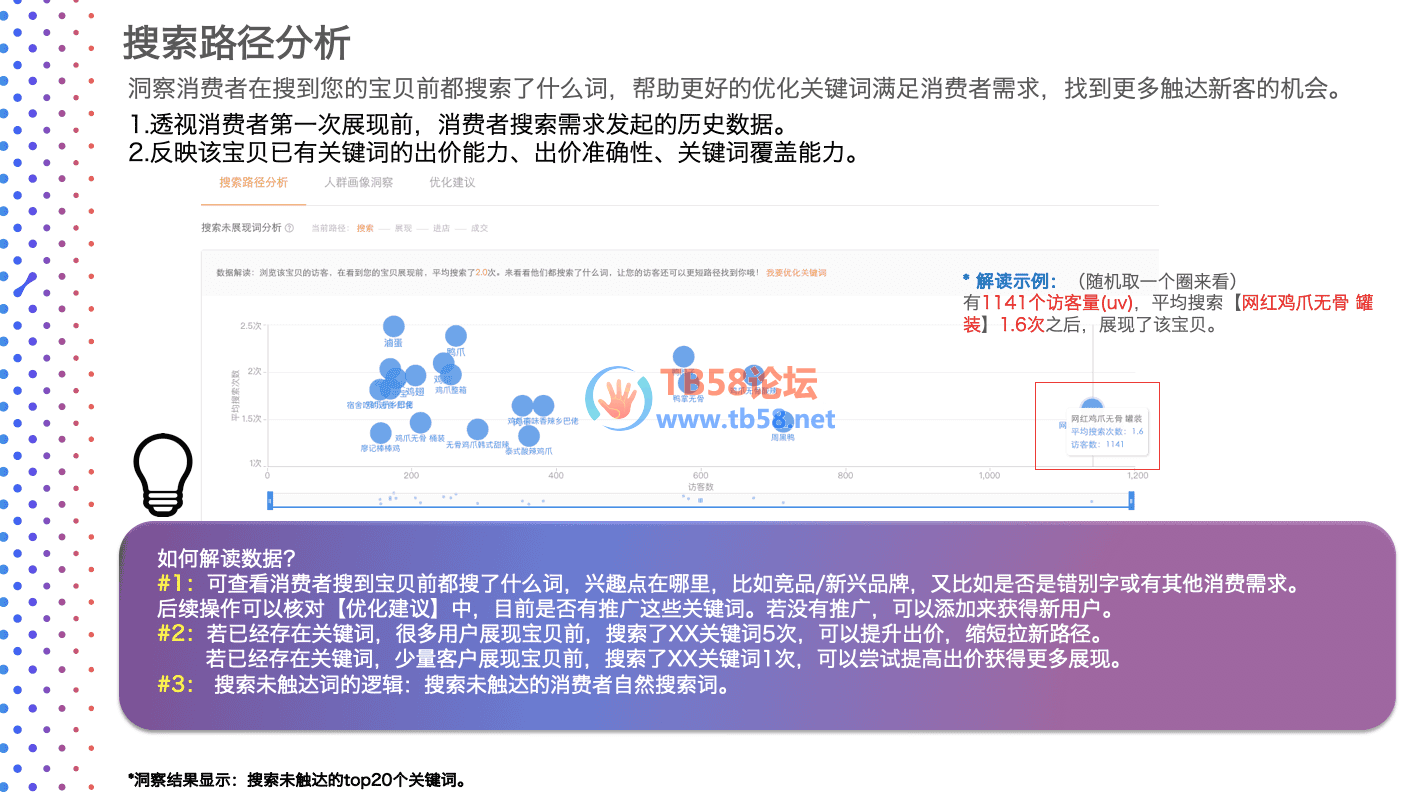Click the 卤蛋 bubble in the chart
This screenshot has height=797, width=1423.
(x=394, y=326)
